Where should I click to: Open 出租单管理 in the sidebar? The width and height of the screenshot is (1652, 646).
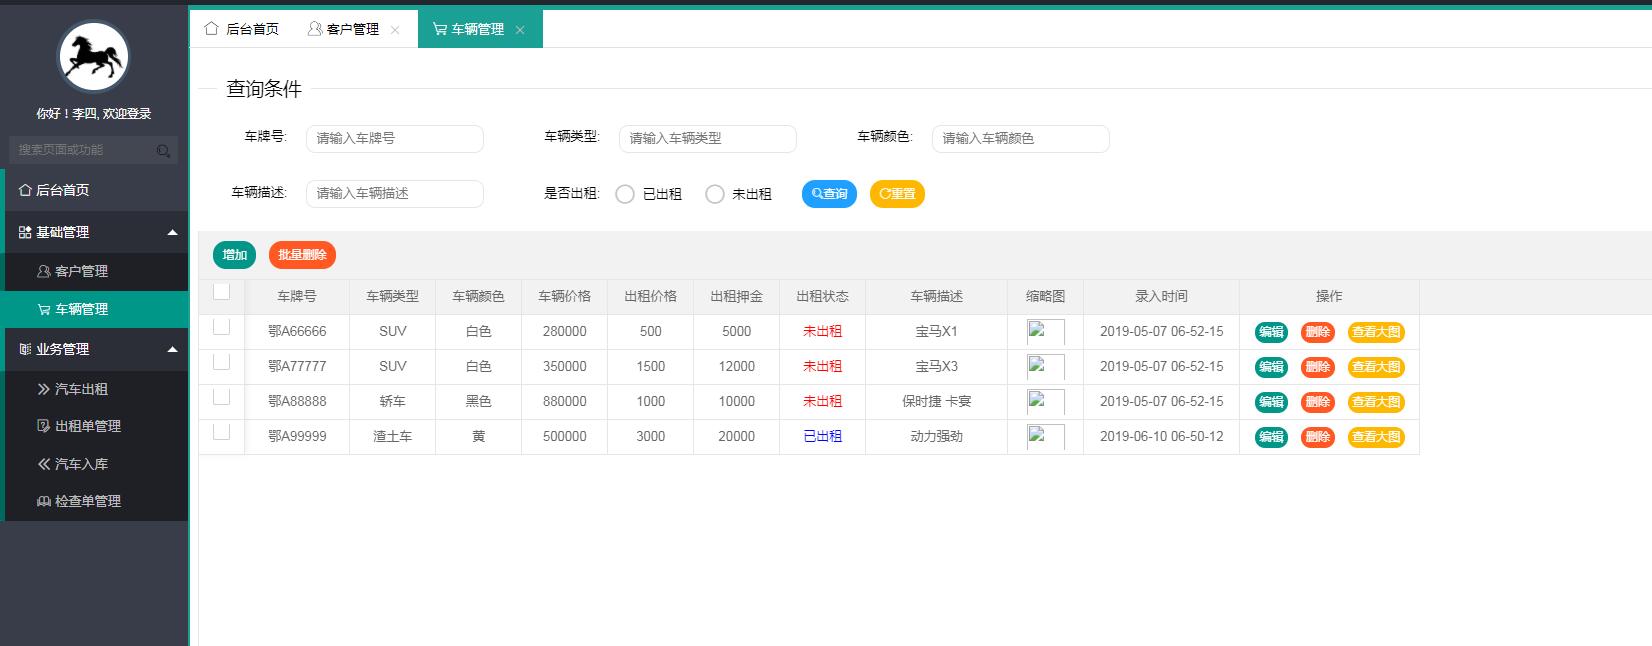tap(87, 426)
